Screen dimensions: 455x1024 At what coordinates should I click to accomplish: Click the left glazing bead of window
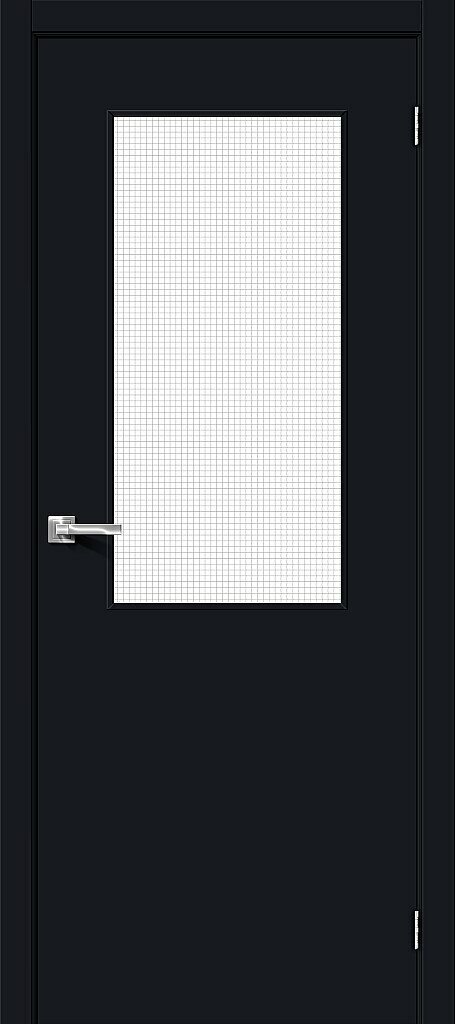click(111, 360)
